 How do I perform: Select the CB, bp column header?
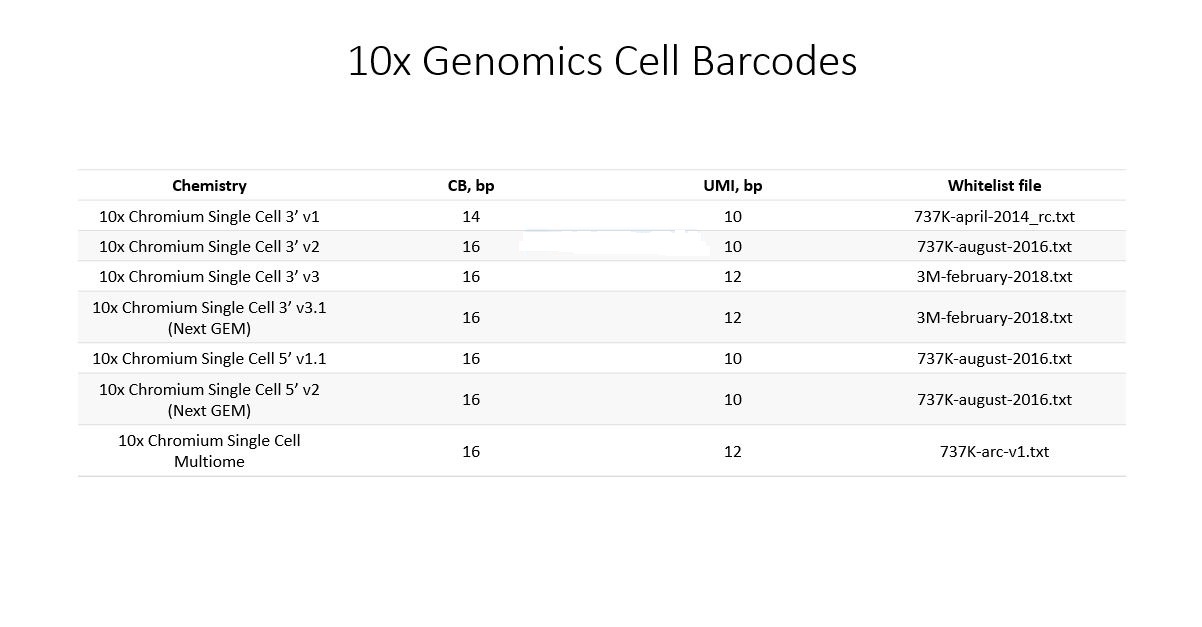pyautogui.click(x=471, y=185)
